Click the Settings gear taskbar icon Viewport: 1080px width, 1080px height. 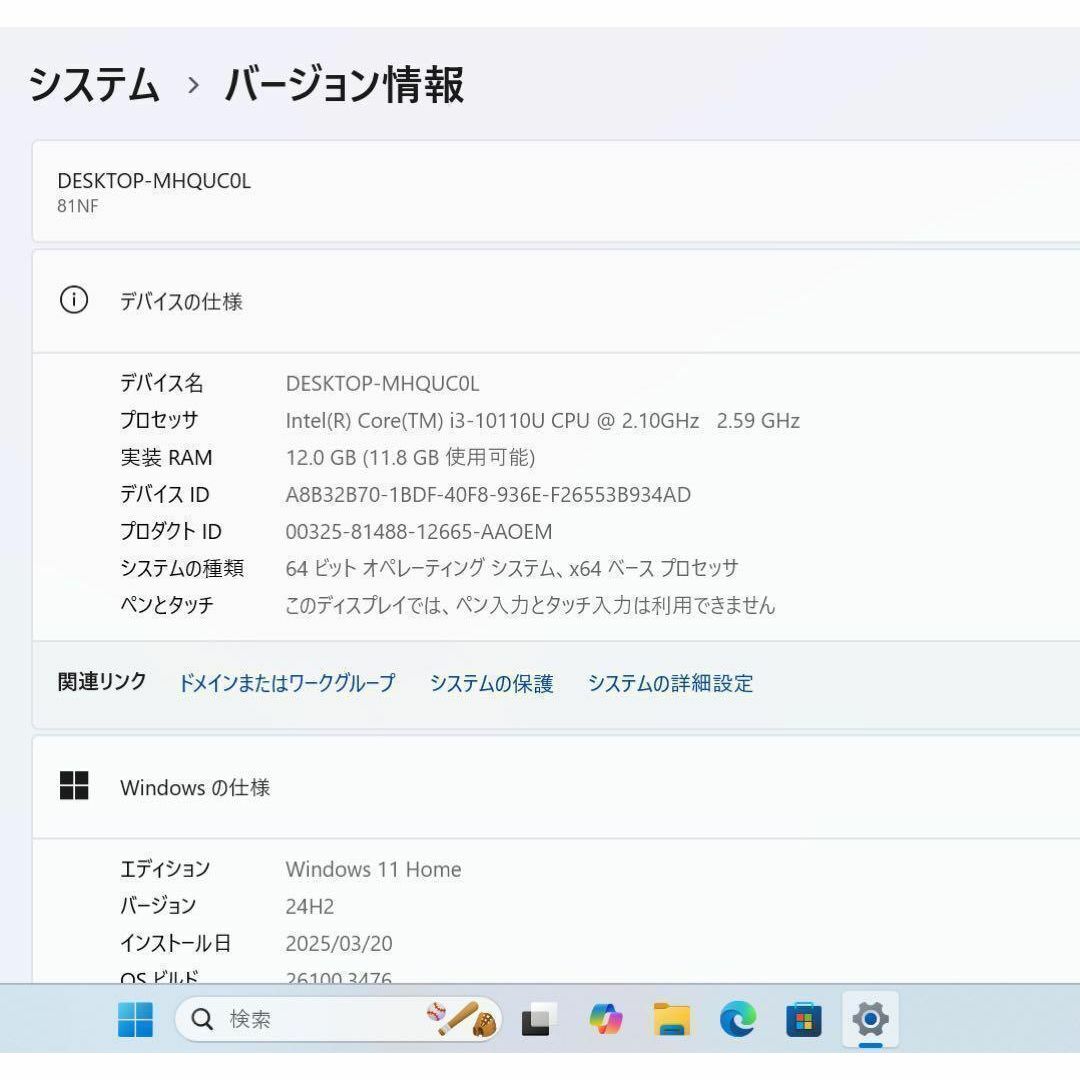tap(870, 1019)
